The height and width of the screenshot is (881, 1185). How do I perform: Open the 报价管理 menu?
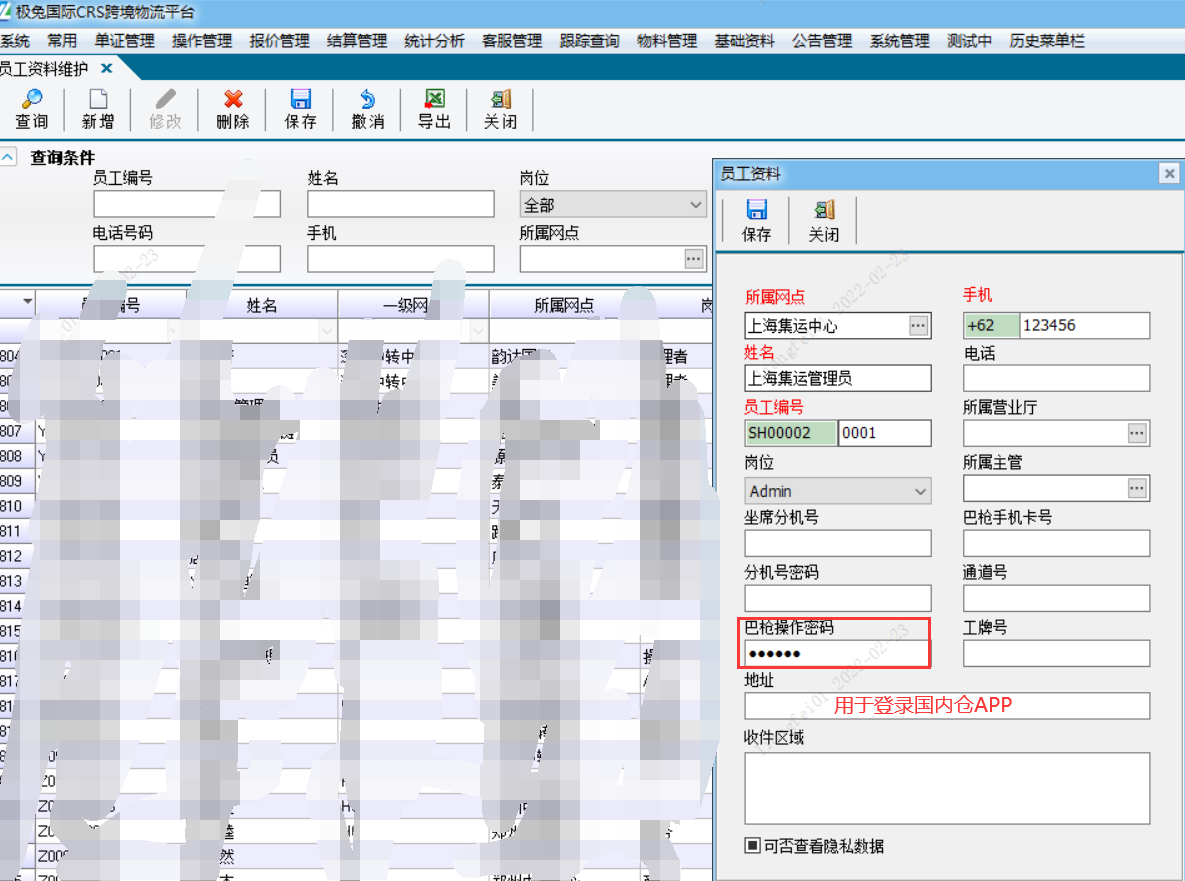(280, 41)
